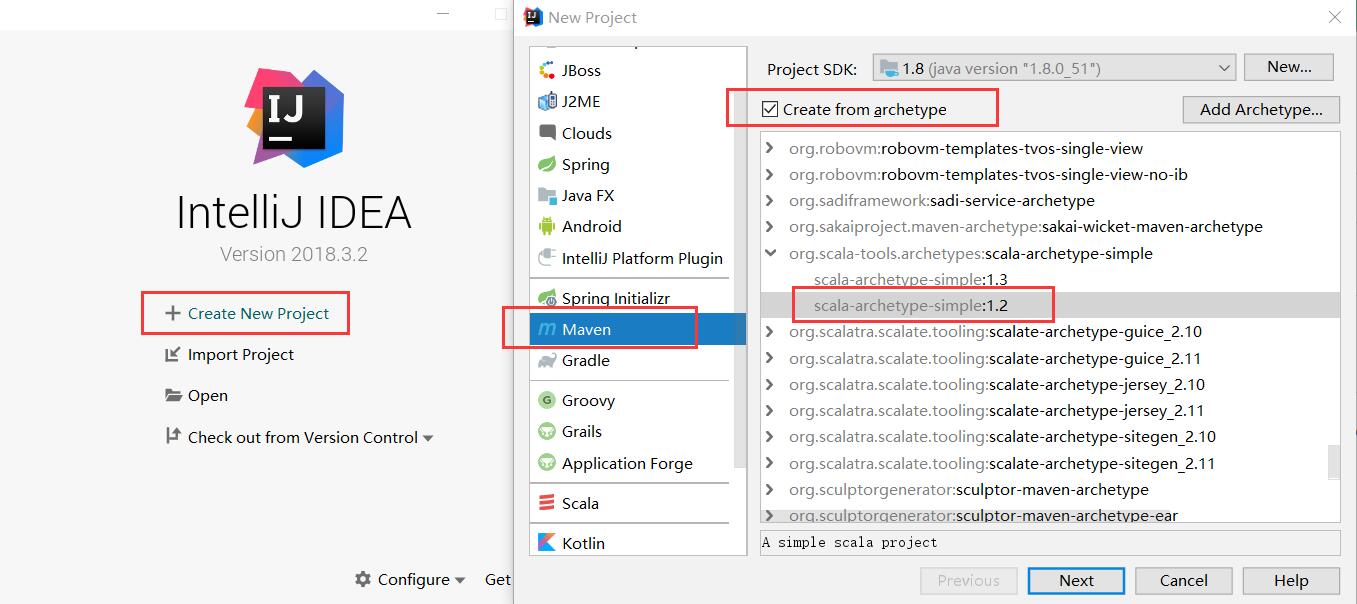
Task: Click the Spring leaf icon
Action: [547, 164]
